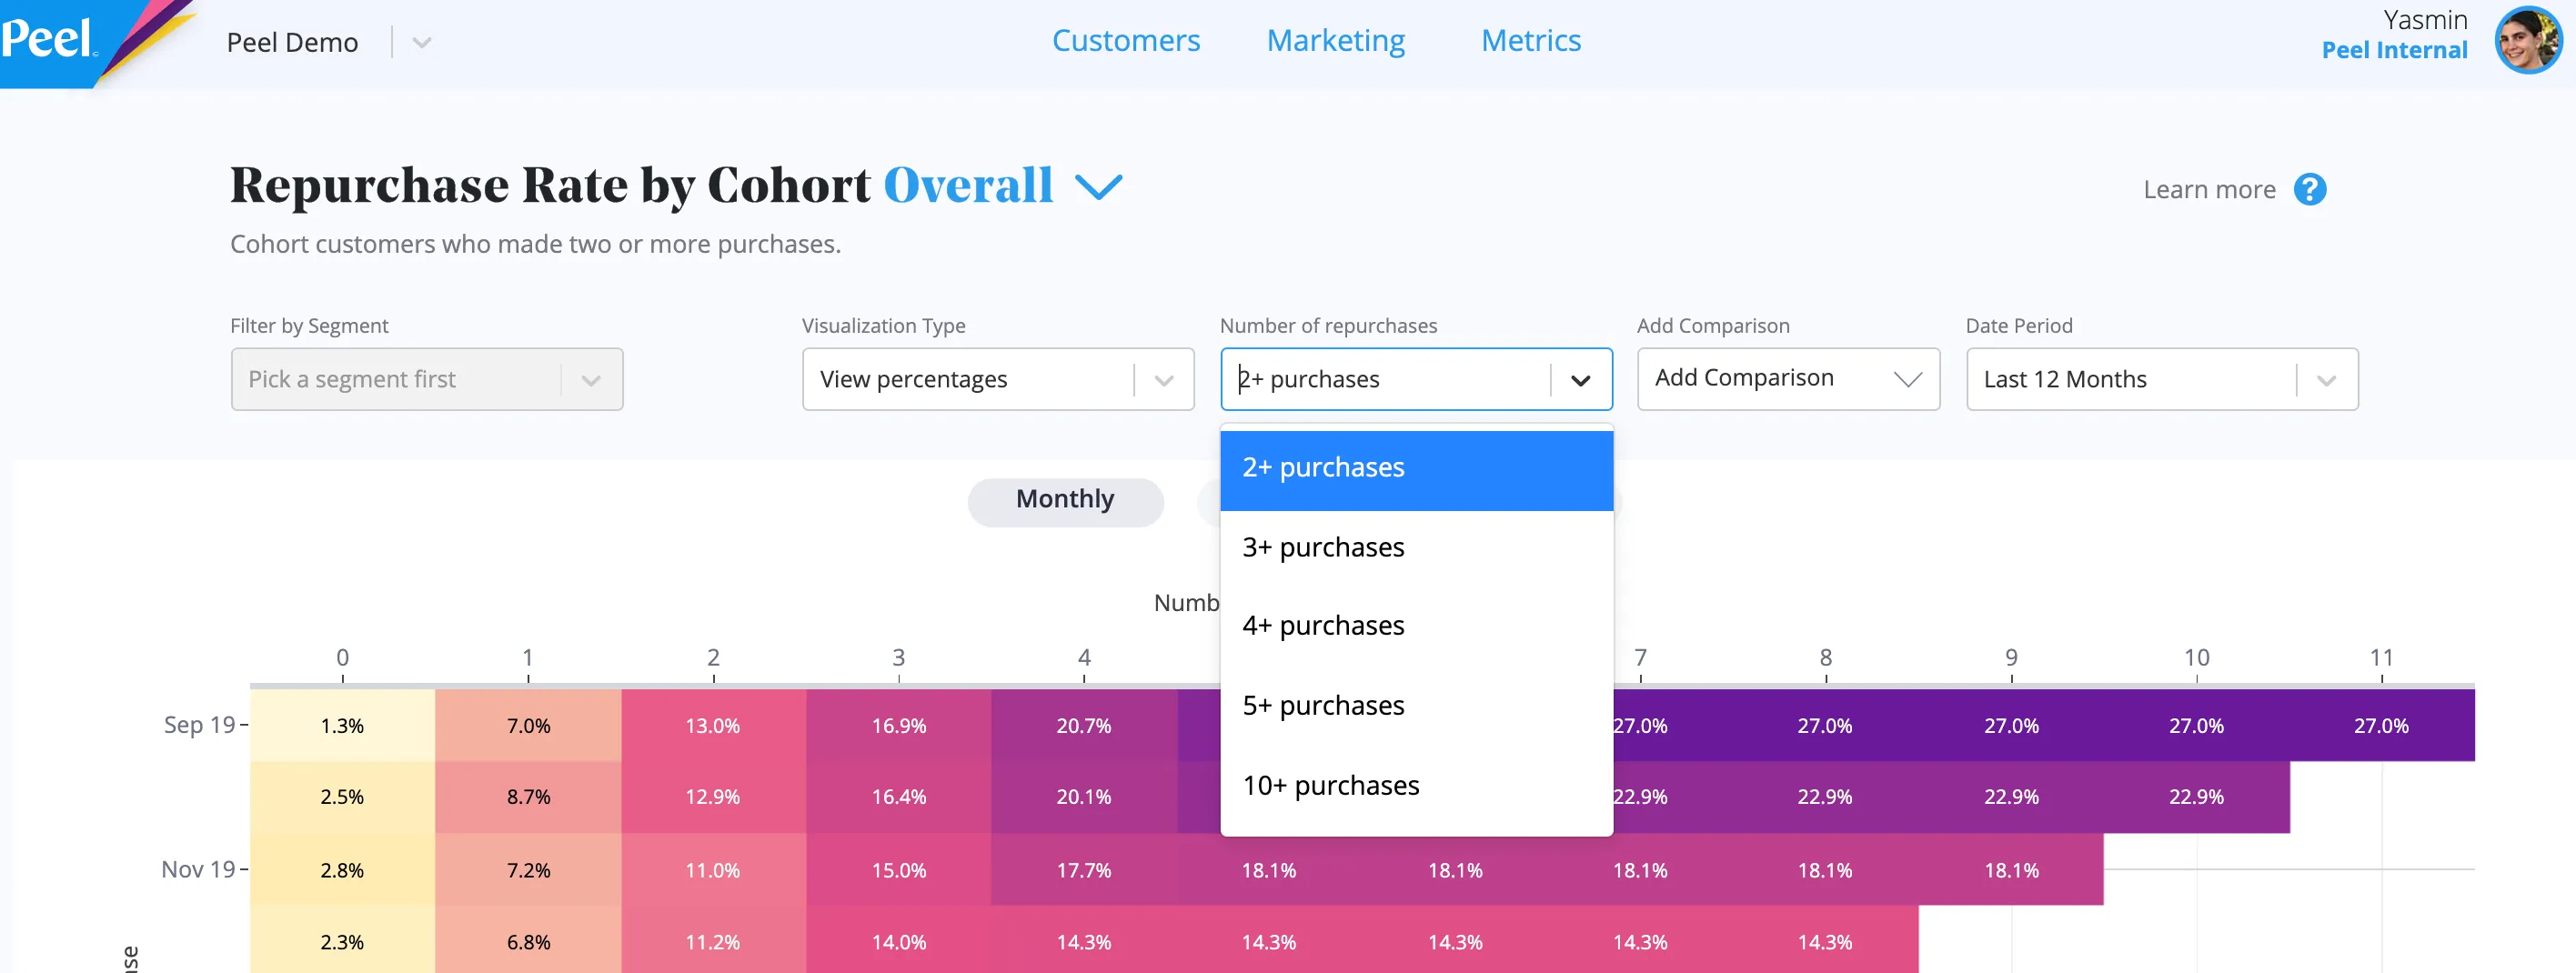Click the Peel logo
Screen dimensions: 2576x973
48,40
